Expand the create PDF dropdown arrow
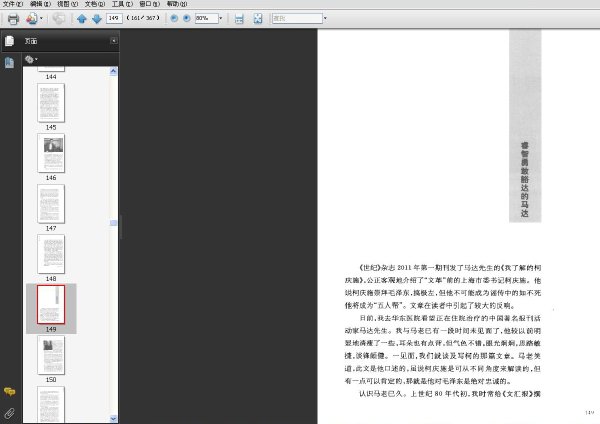This screenshot has width=600, height=424. [x=41, y=18]
